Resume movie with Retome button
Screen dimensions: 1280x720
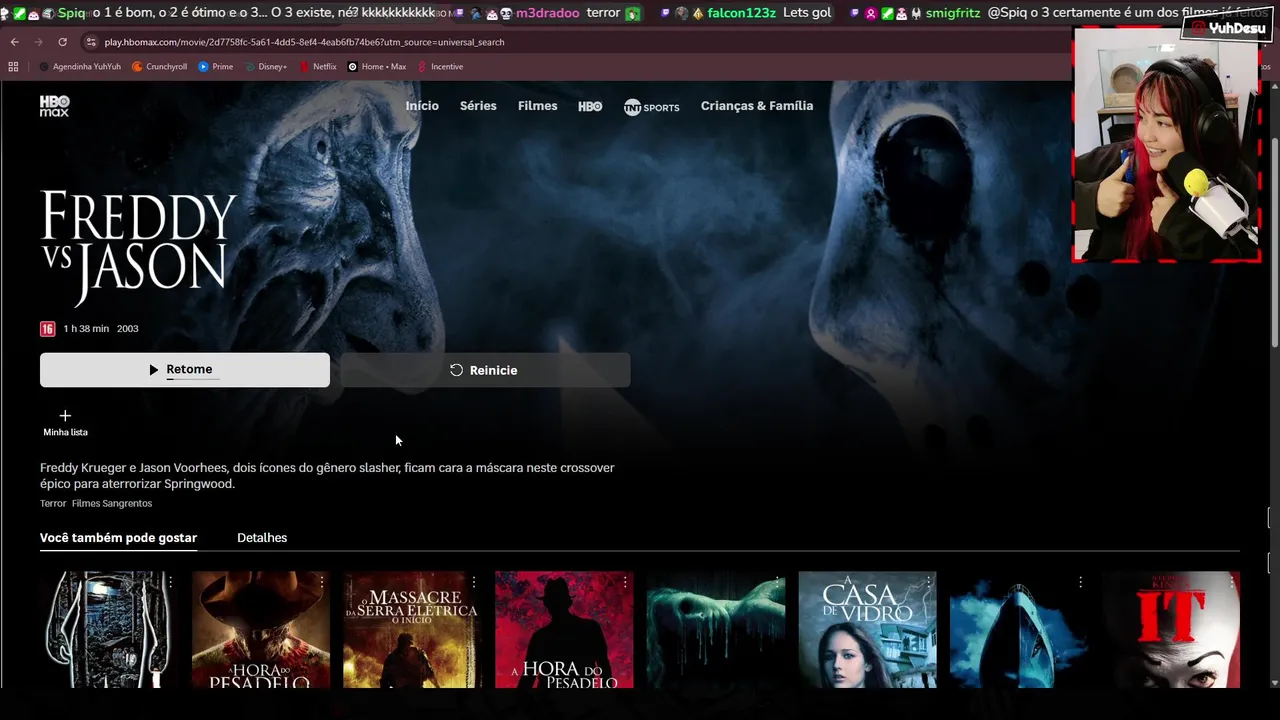tap(185, 370)
